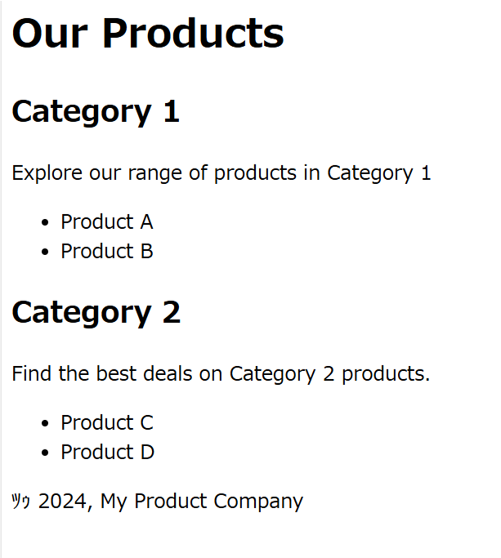
Task: Click the number 1 in Category 1 heading
Action: pyautogui.click(x=172, y=111)
